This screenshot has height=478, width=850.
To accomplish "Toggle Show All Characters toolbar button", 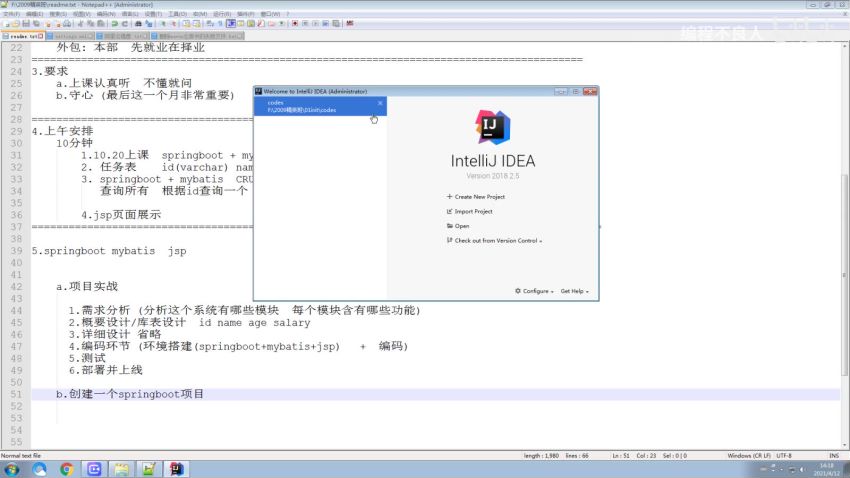I will click(220, 24).
